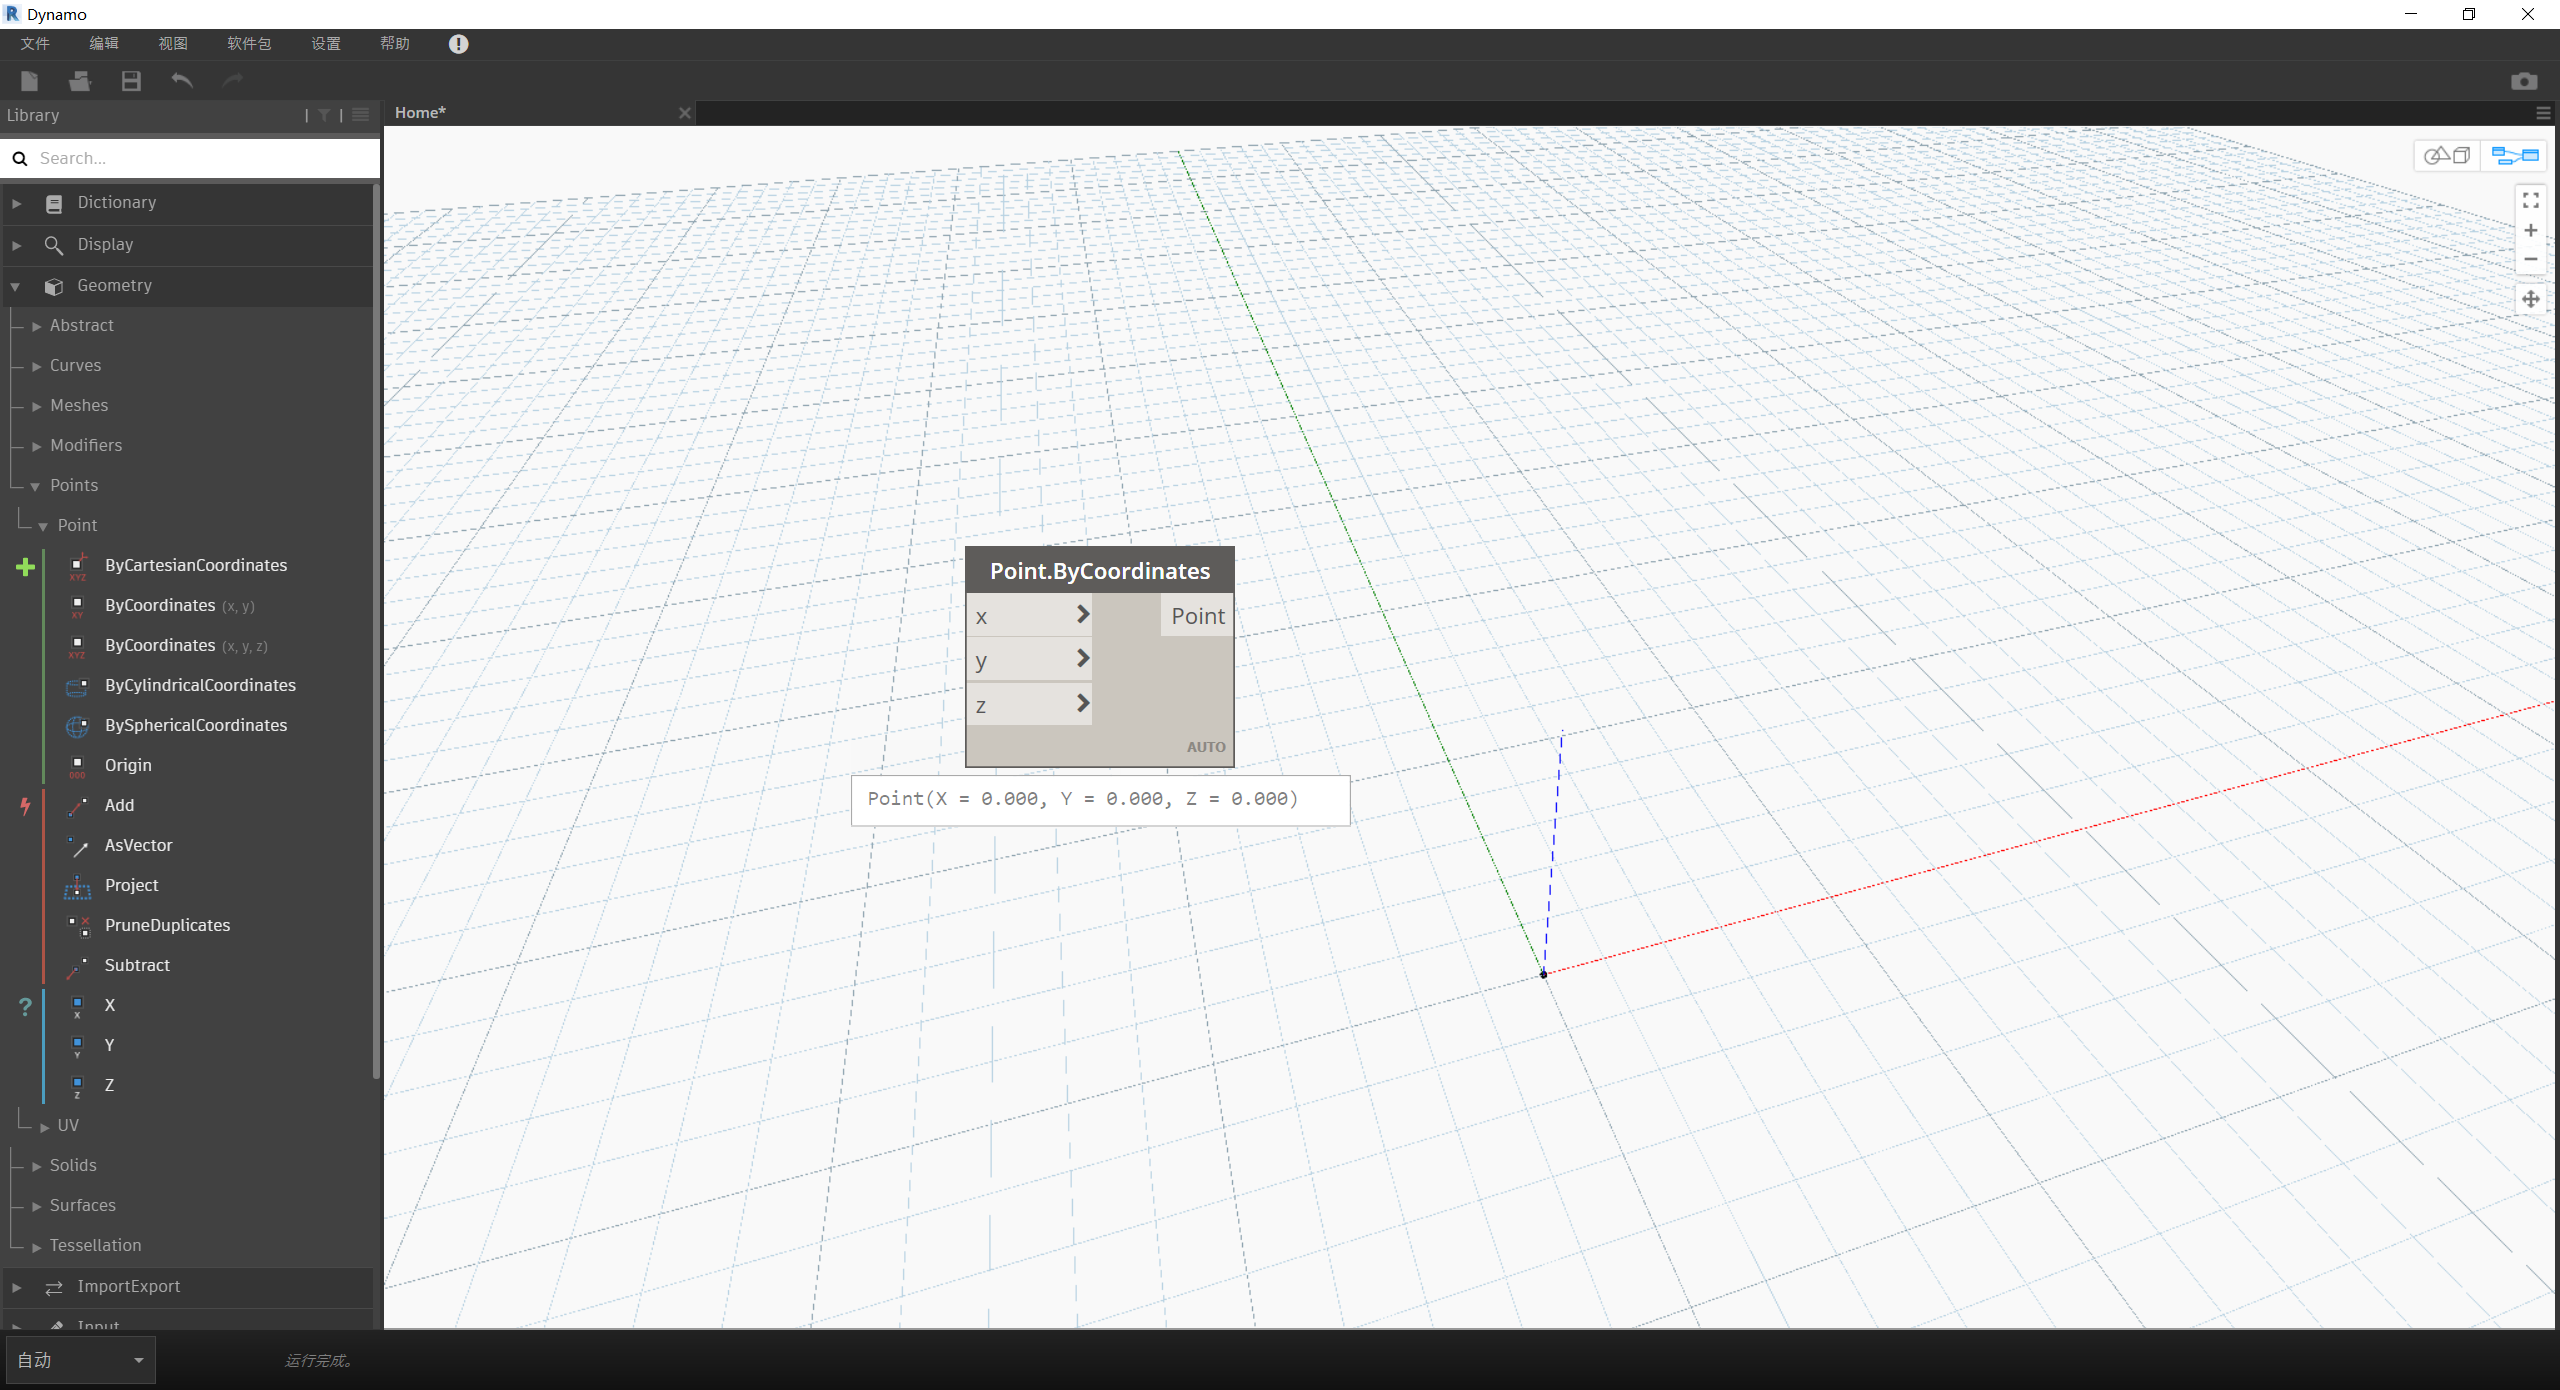Click the Zoom to Fit icon

[x=2530, y=201]
